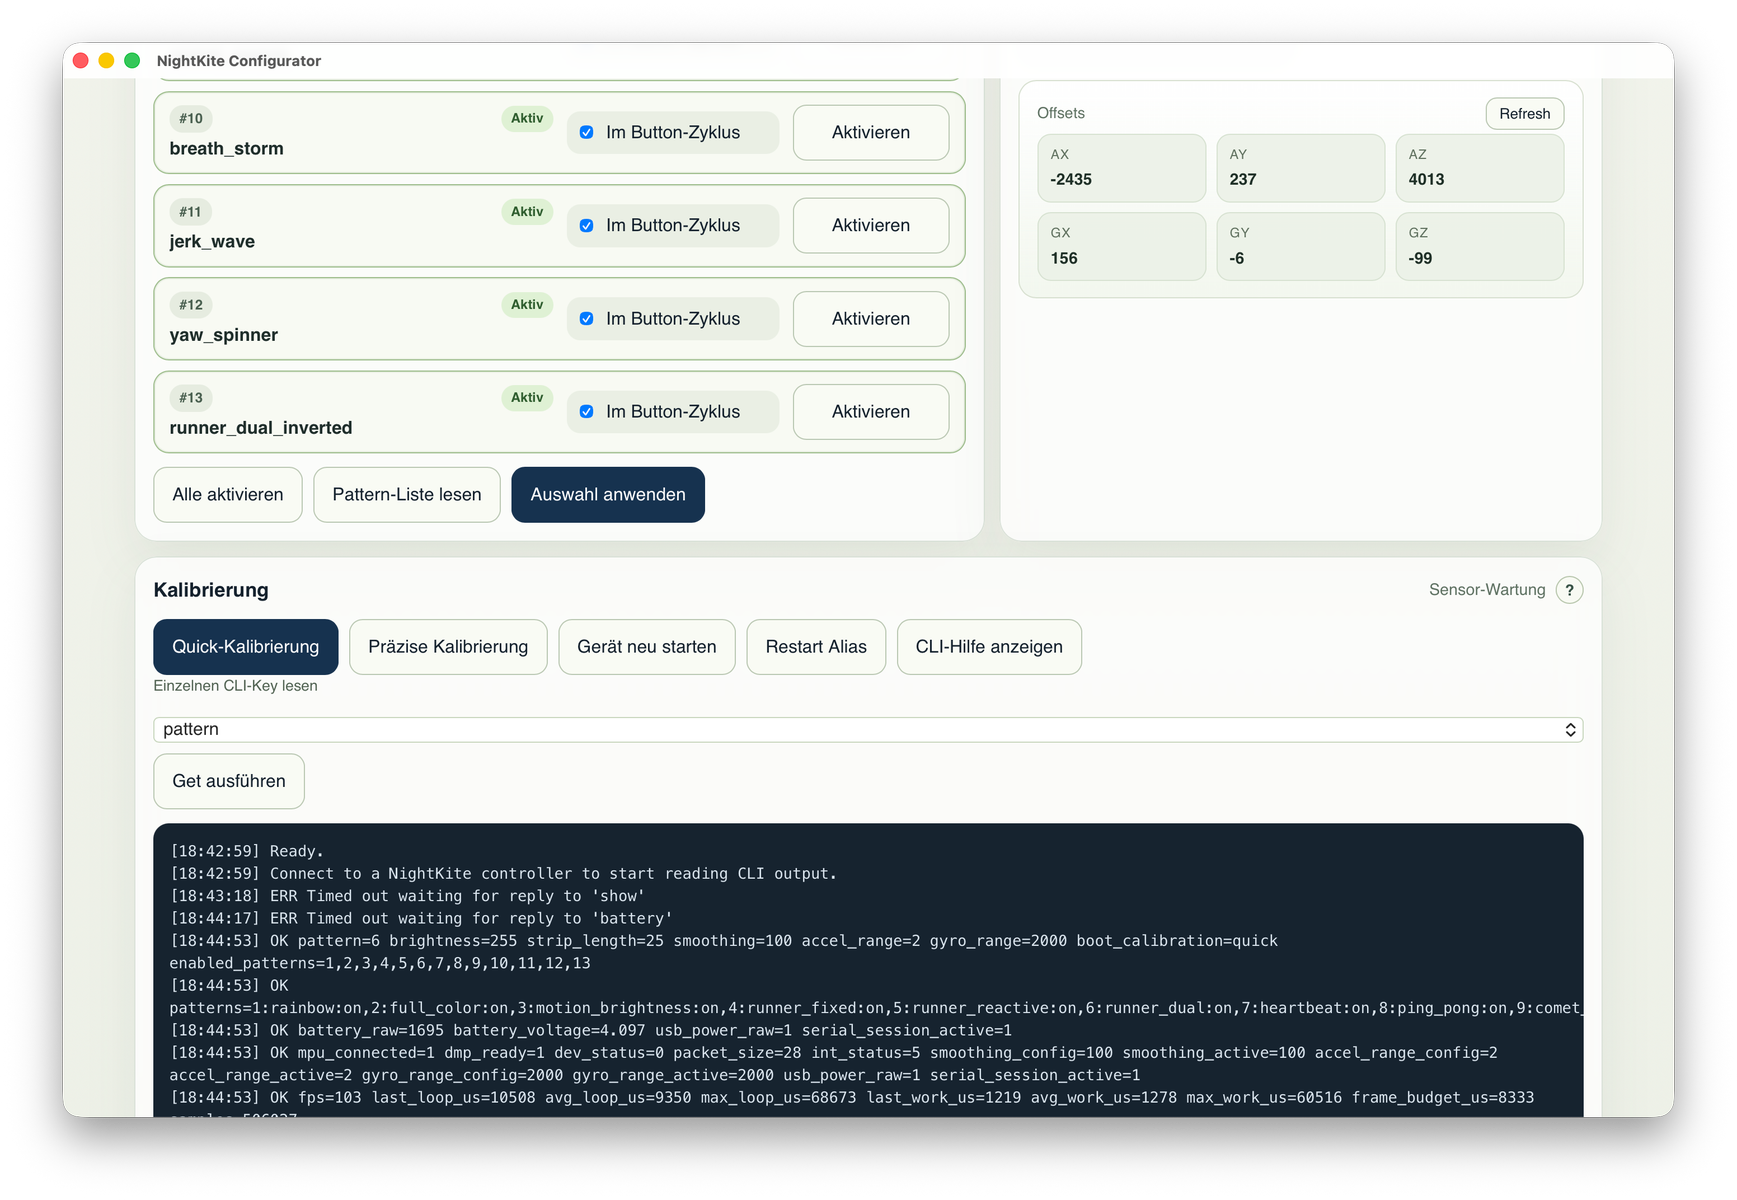Uncheck Im Button-Zyklus for breath_storm
Viewport: 1737px width, 1200px height.
[x=587, y=133]
